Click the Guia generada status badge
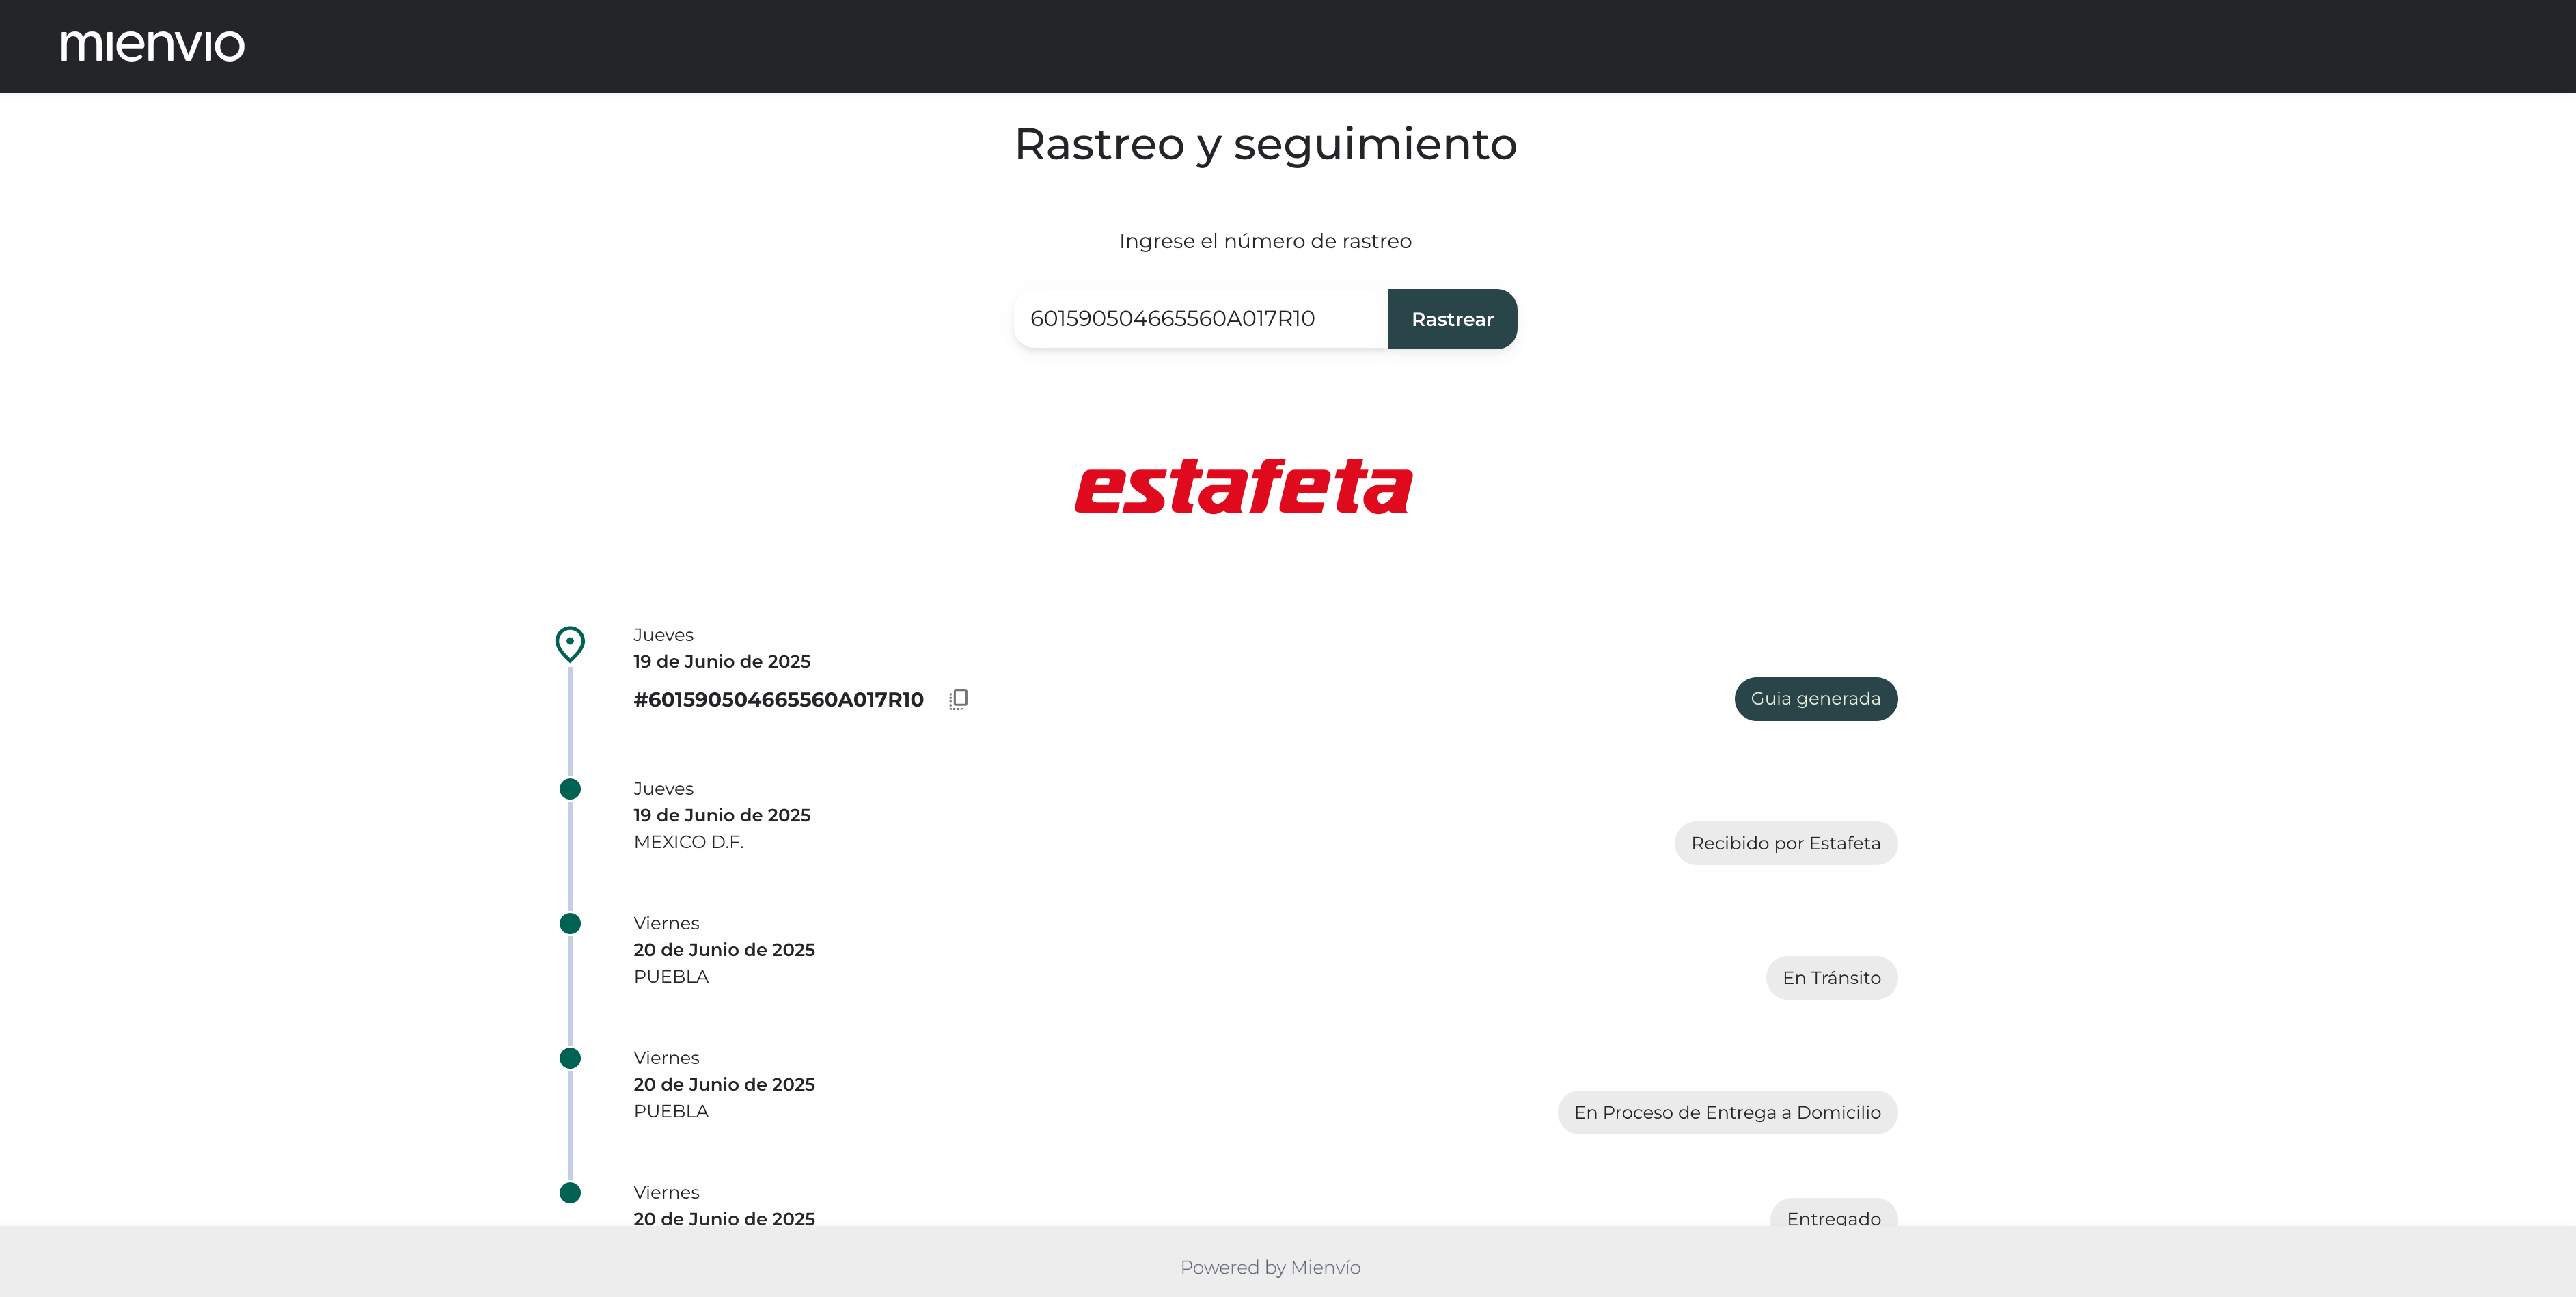 coord(1815,699)
